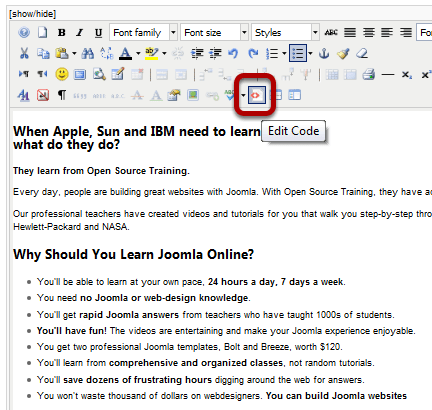This screenshot has width=432, height=410.
Task: Open the Styles dropdown
Action: click(285, 32)
